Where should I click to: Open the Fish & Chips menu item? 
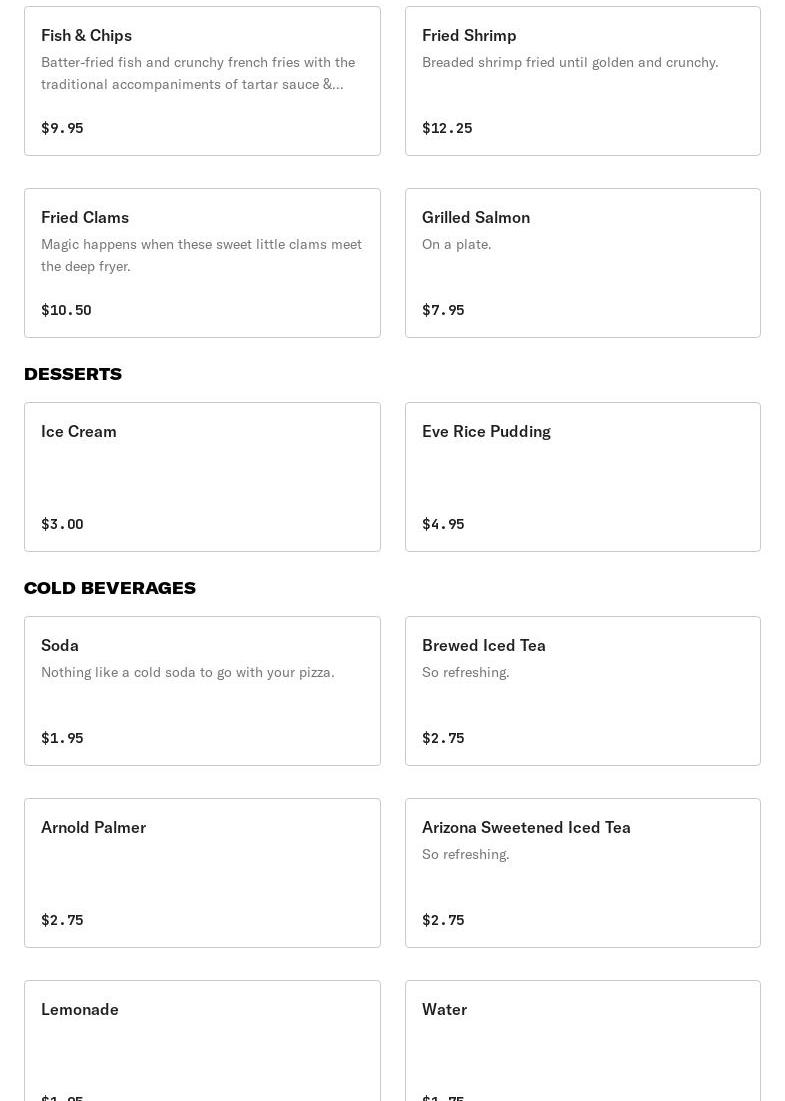pos(202,81)
